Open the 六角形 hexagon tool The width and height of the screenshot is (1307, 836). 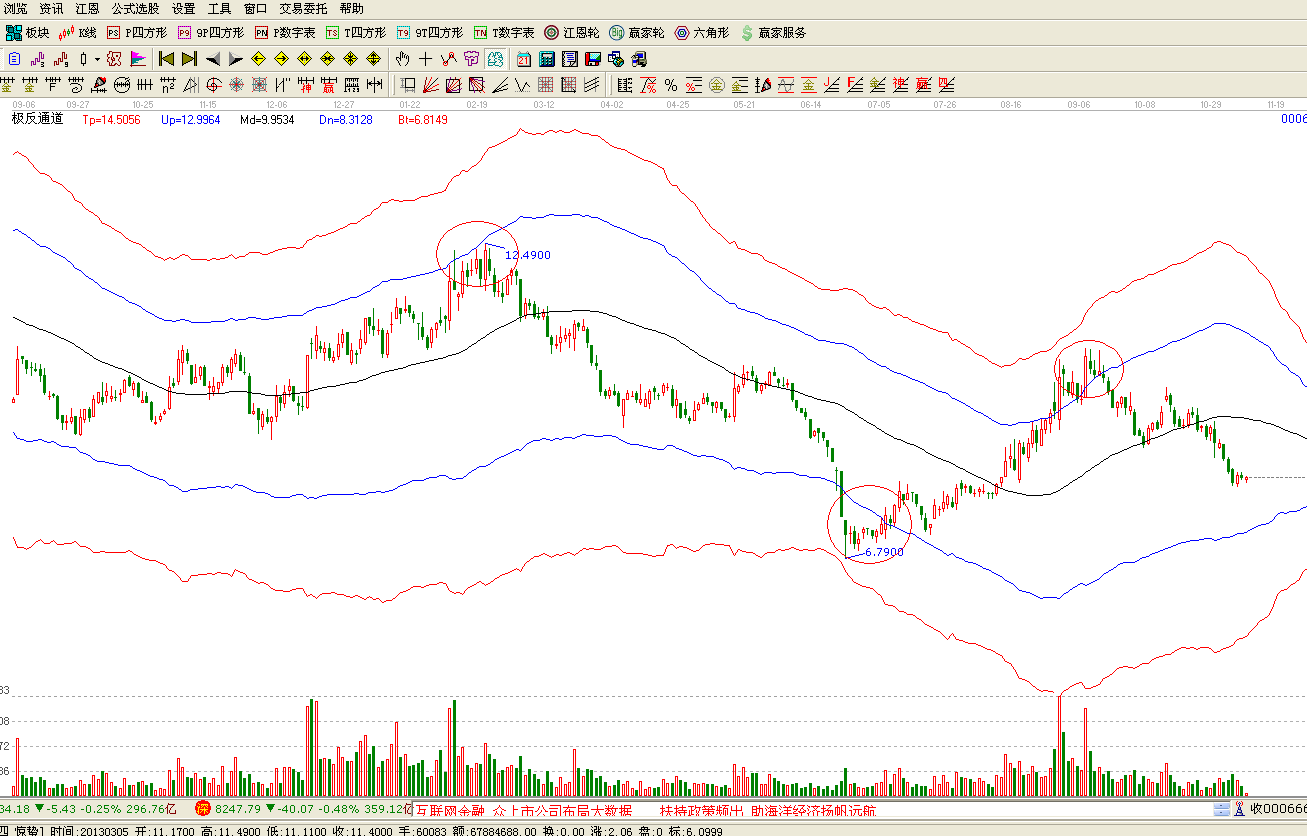click(x=702, y=33)
